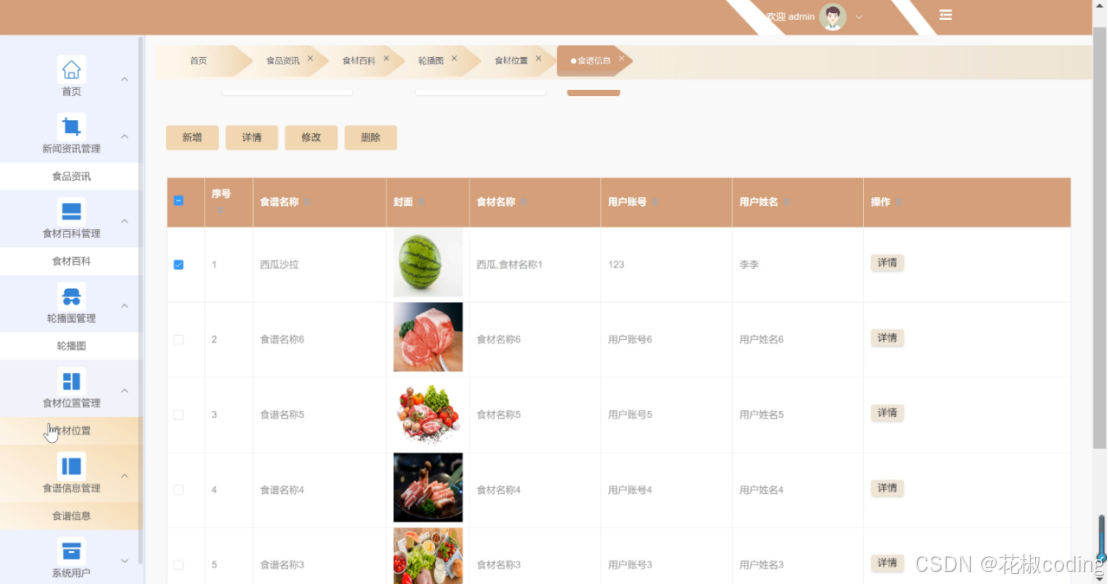Collapse the 首页 sidebar chevron
The width and height of the screenshot is (1108, 584).
(x=124, y=79)
